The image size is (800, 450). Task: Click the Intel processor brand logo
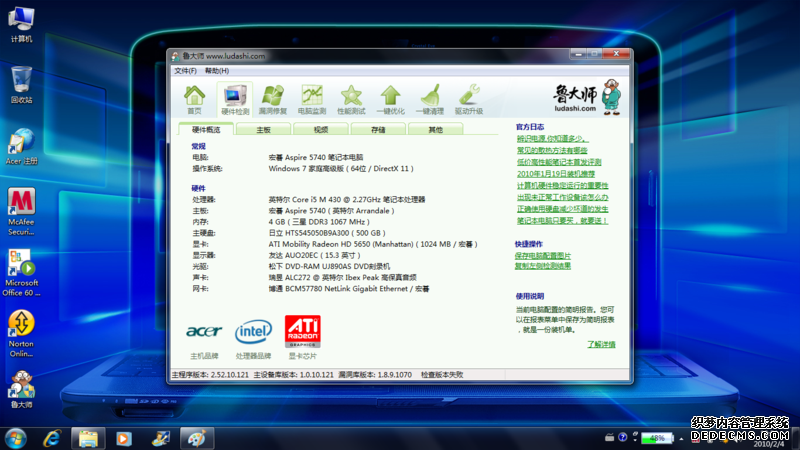tap(253, 330)
